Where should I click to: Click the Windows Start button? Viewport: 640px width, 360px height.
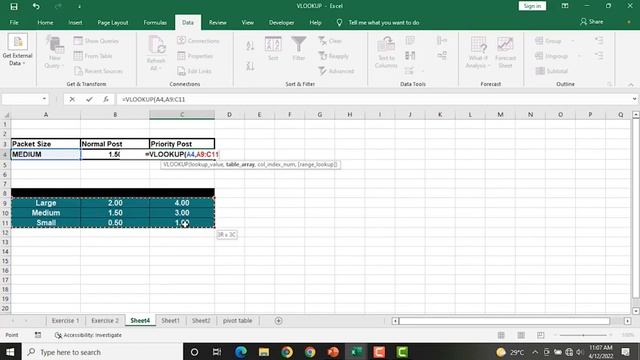coord(10,352)
